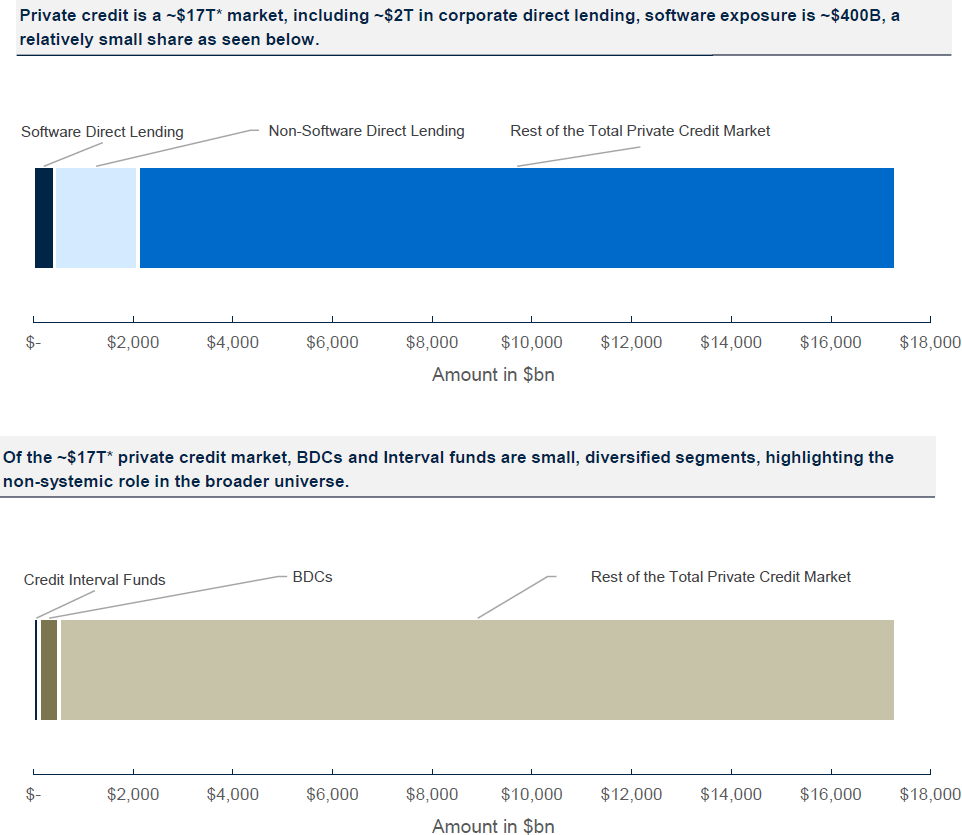The height and width of the screenshot is (835, 962).
Task: Click "Amount in $bn" axis title under beige chart
Action: [x=493, y=826]
